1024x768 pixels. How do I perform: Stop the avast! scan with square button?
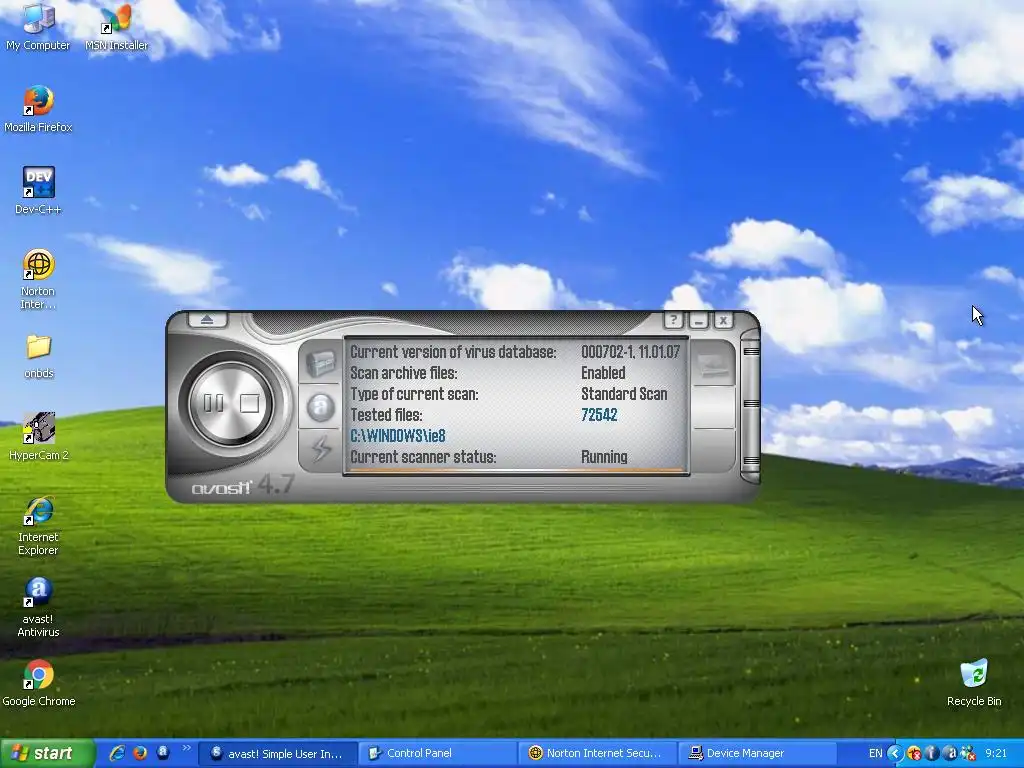point(249,403)
